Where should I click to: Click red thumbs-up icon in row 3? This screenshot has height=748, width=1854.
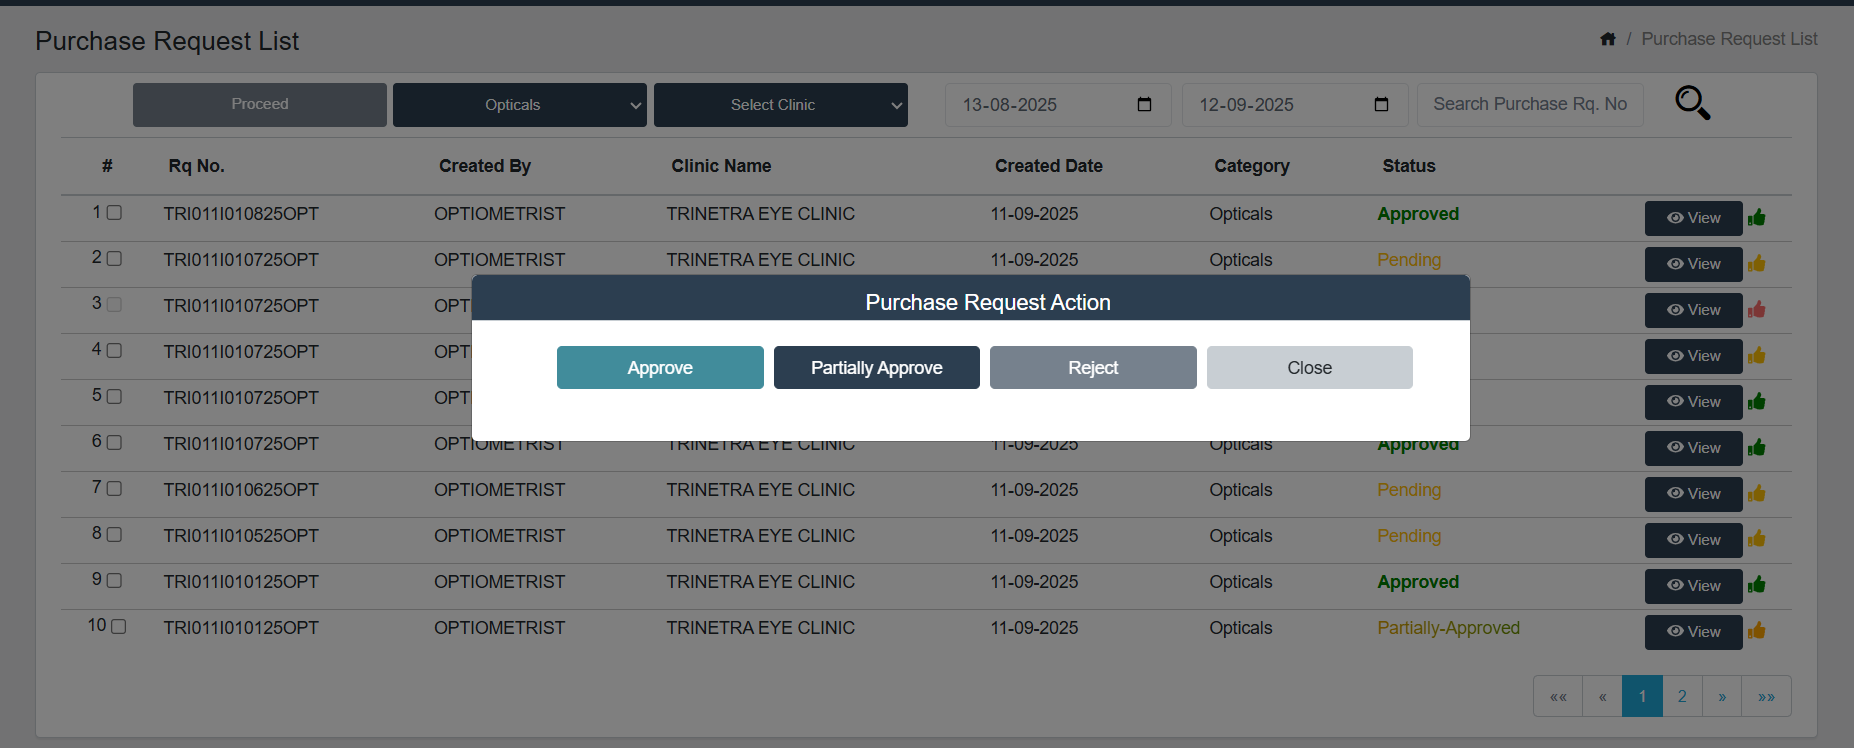(x=1757, y=310)
